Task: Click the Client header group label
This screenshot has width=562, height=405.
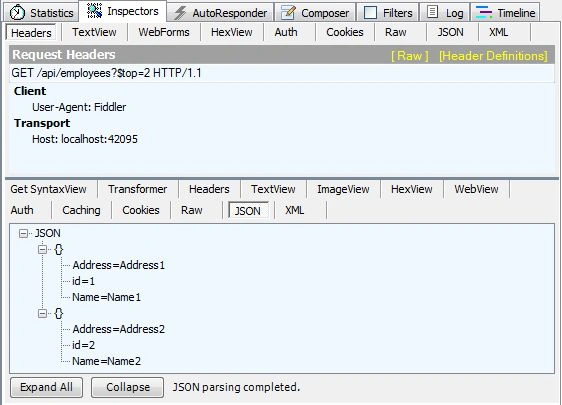Action: coord(30,91)
